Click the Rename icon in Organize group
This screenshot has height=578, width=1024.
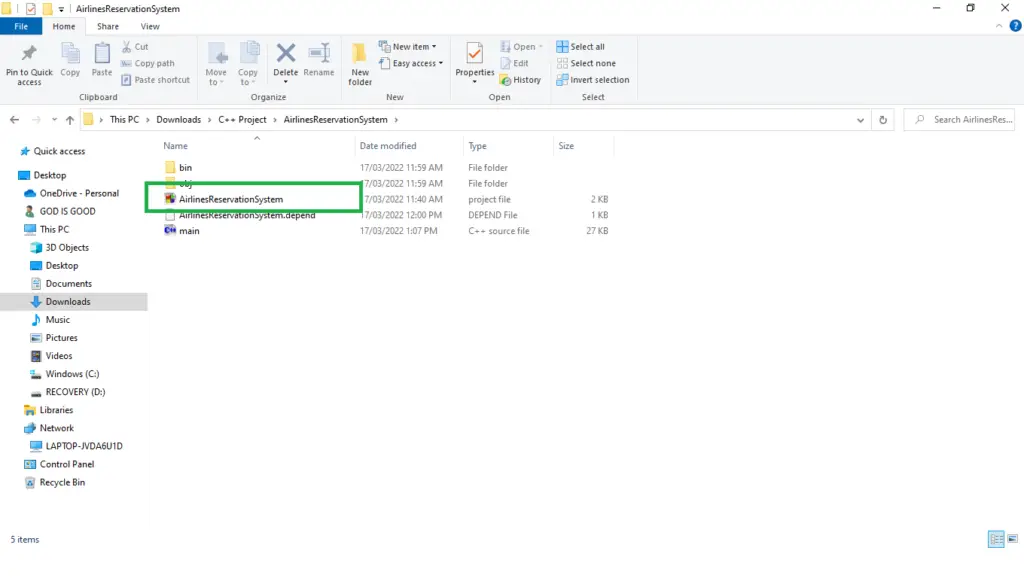[x=319, y=57]
